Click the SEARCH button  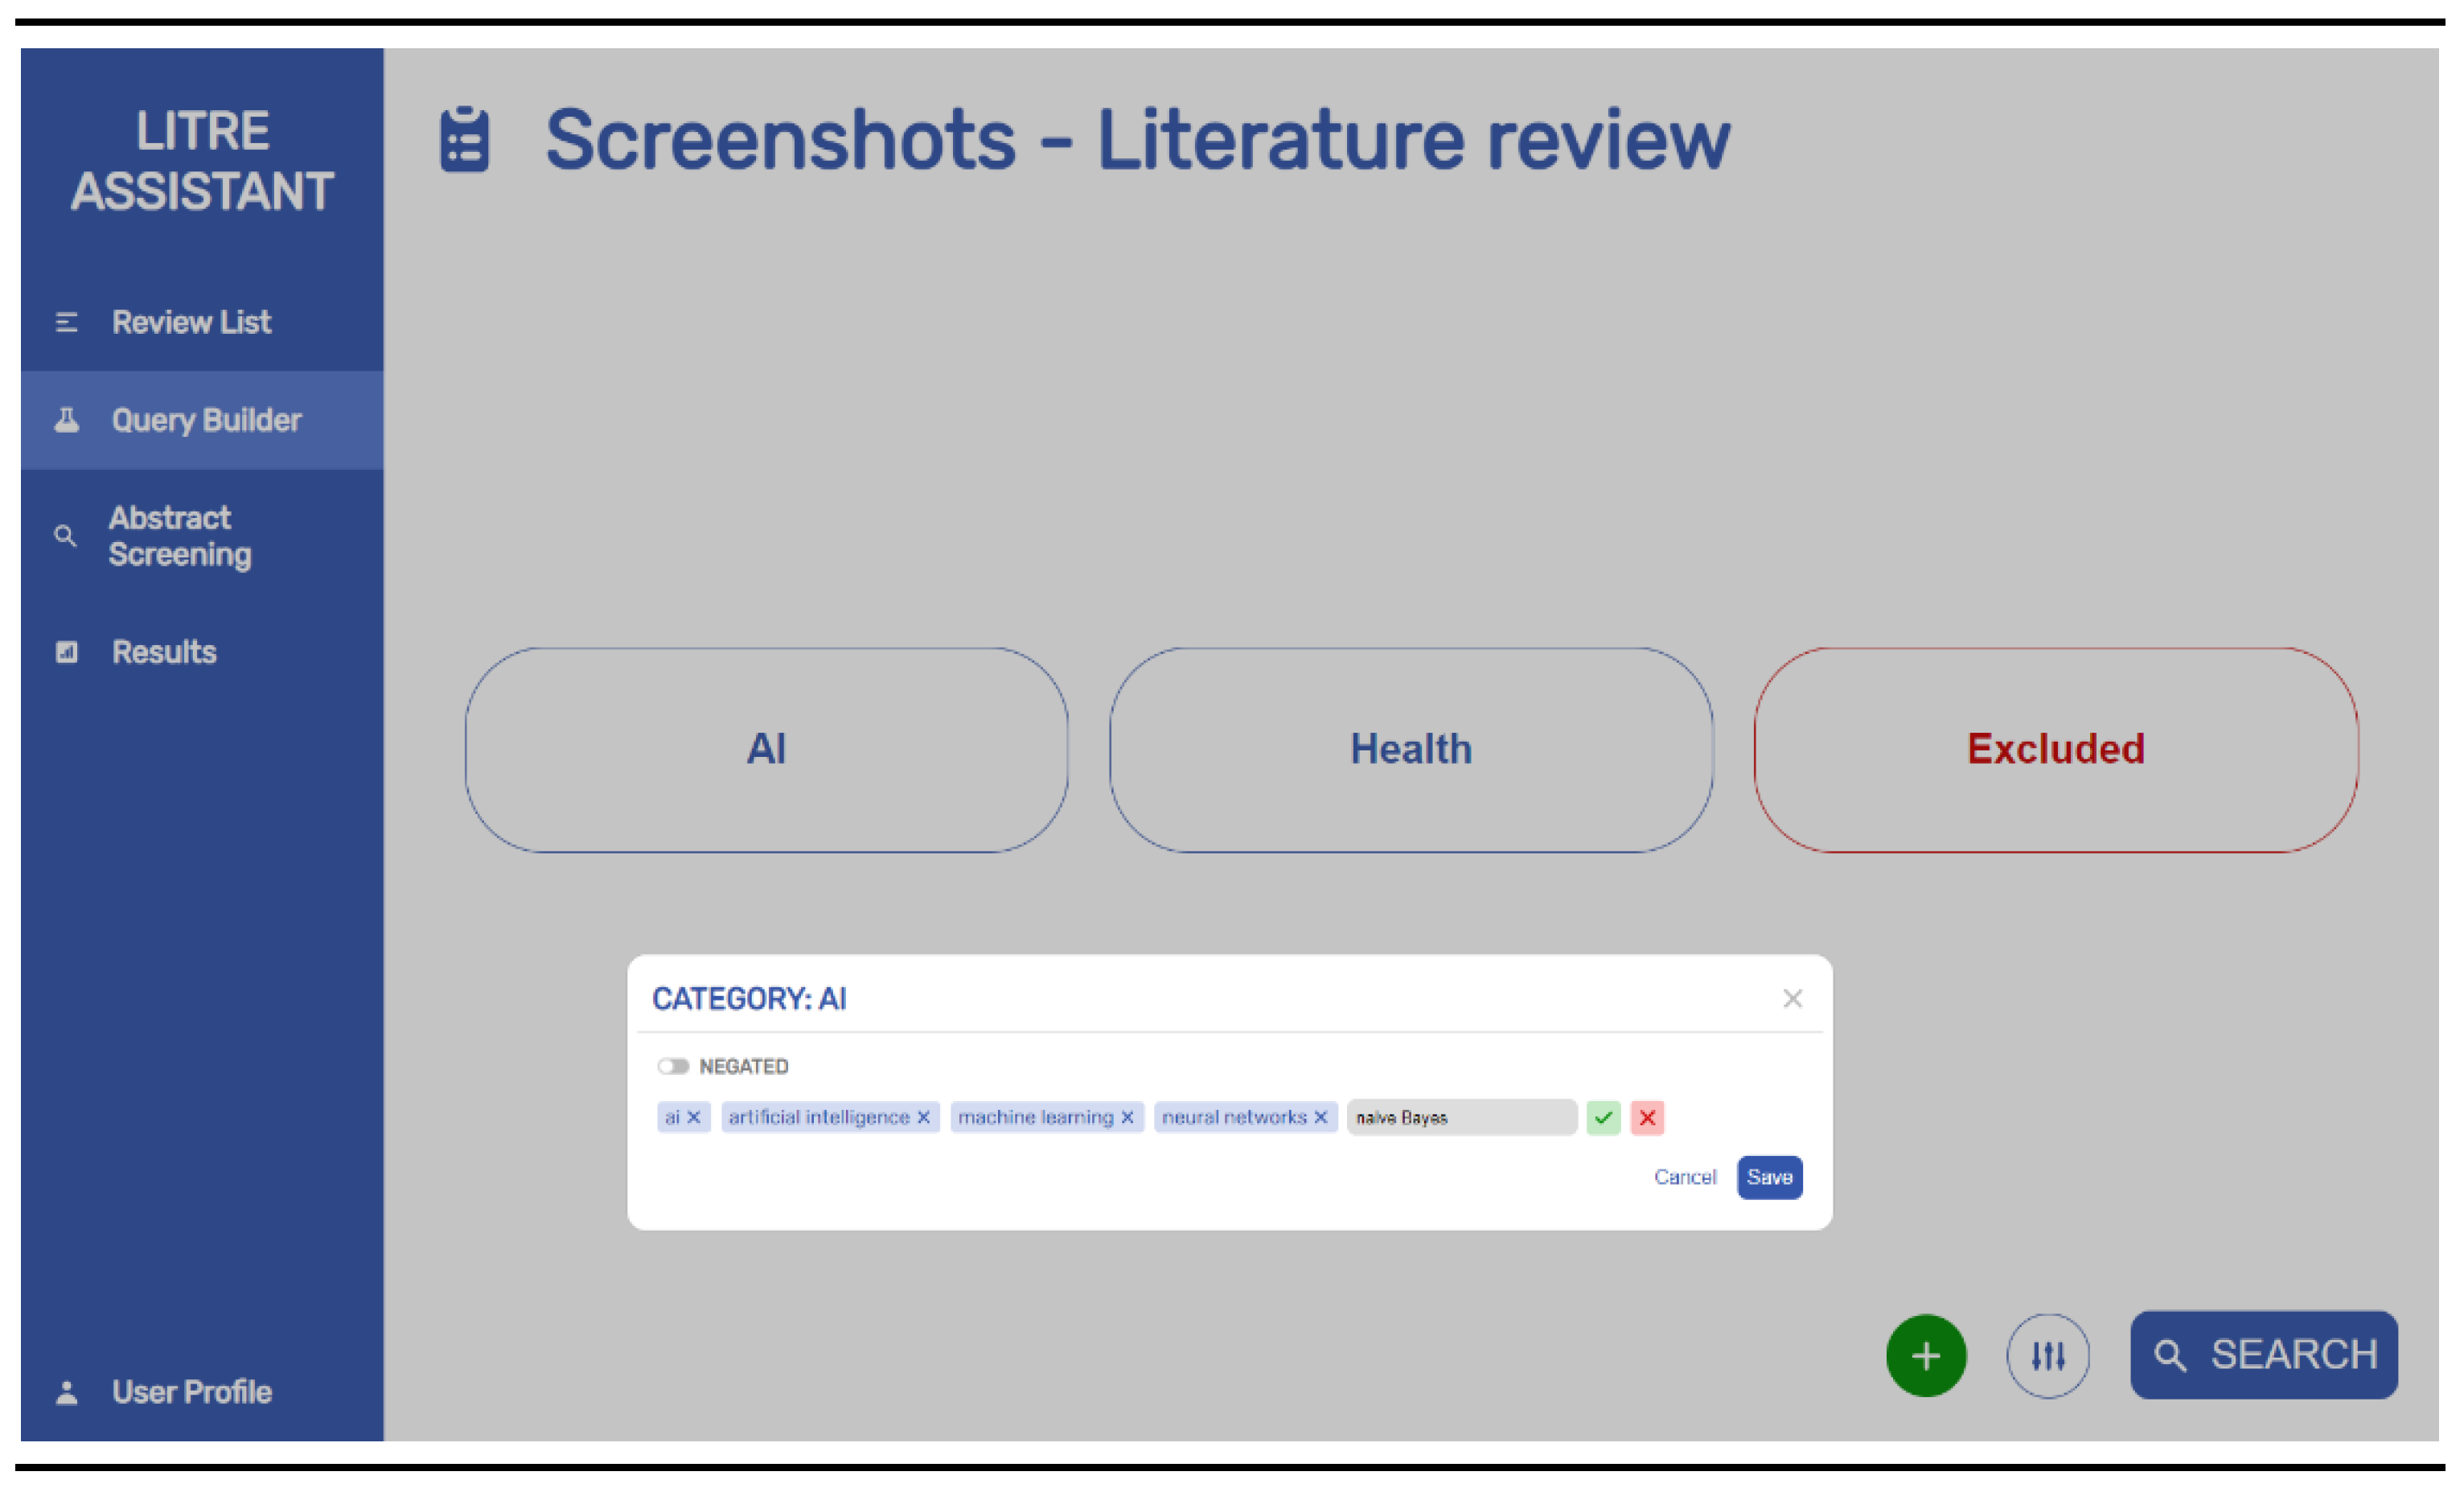click(x=2263, y=1355)
